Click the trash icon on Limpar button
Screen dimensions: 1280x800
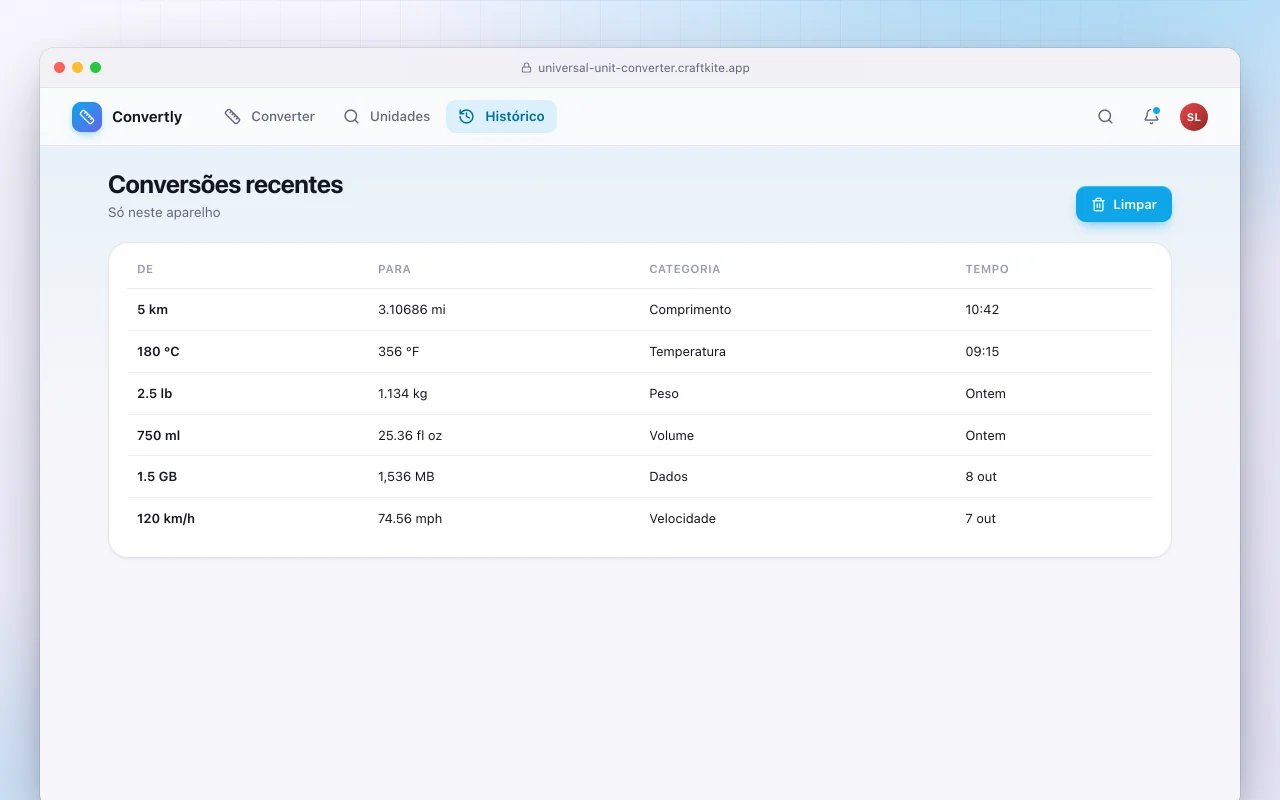coord(1098,204)
